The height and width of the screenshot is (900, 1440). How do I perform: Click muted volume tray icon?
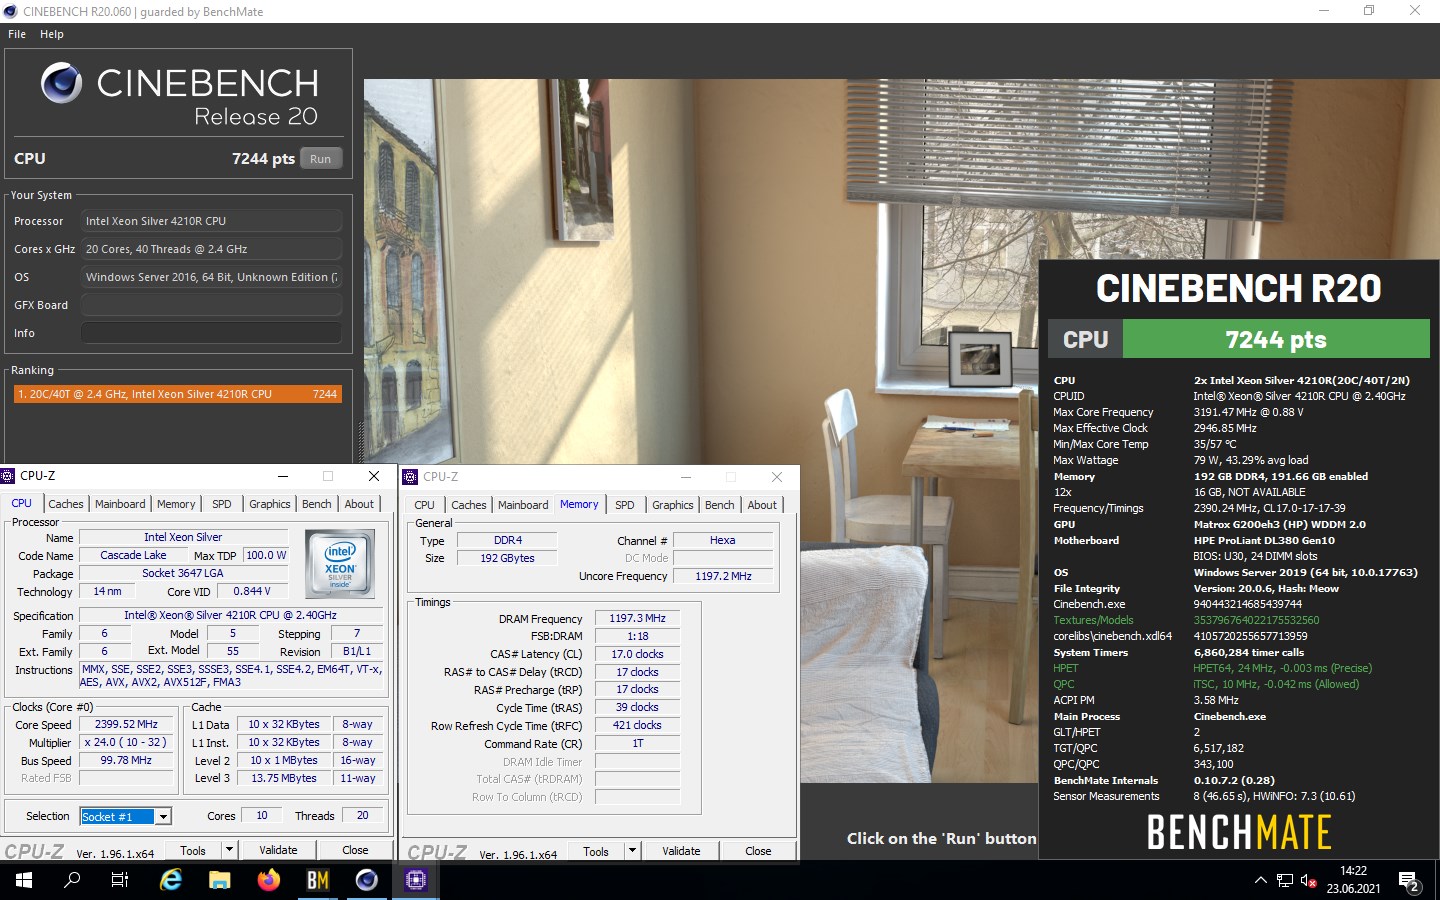coord(1308,881)
